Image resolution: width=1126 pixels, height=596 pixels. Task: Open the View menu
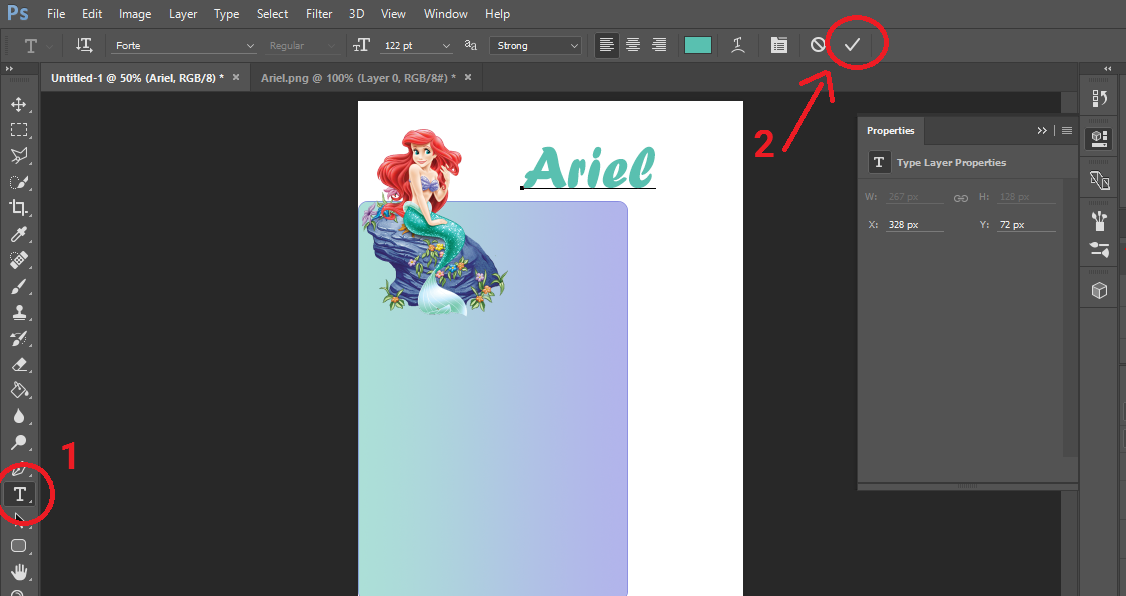393,14
